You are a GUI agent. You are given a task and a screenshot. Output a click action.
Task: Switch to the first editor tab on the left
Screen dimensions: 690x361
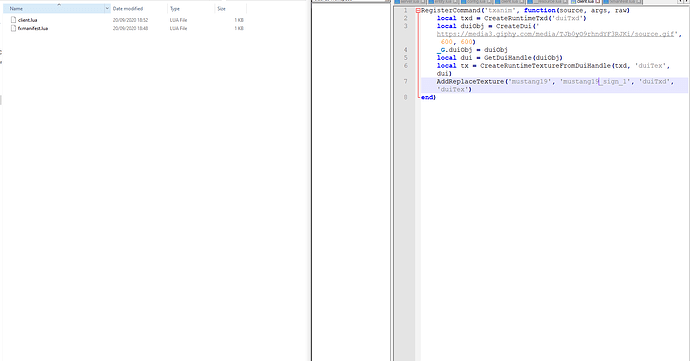[x=410, y=2]
